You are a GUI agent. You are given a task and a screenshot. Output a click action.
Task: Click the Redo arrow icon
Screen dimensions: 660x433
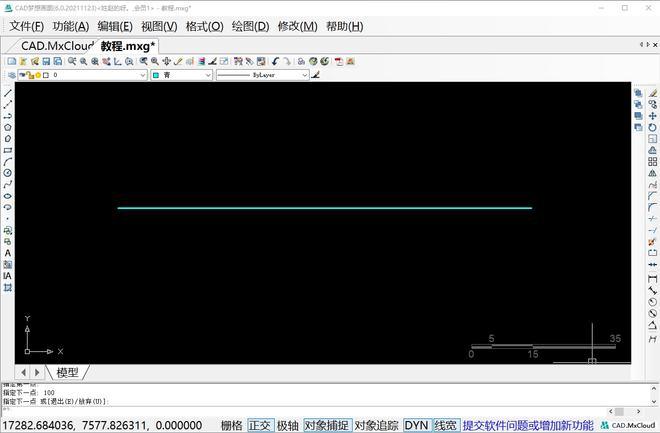[287, 61]
